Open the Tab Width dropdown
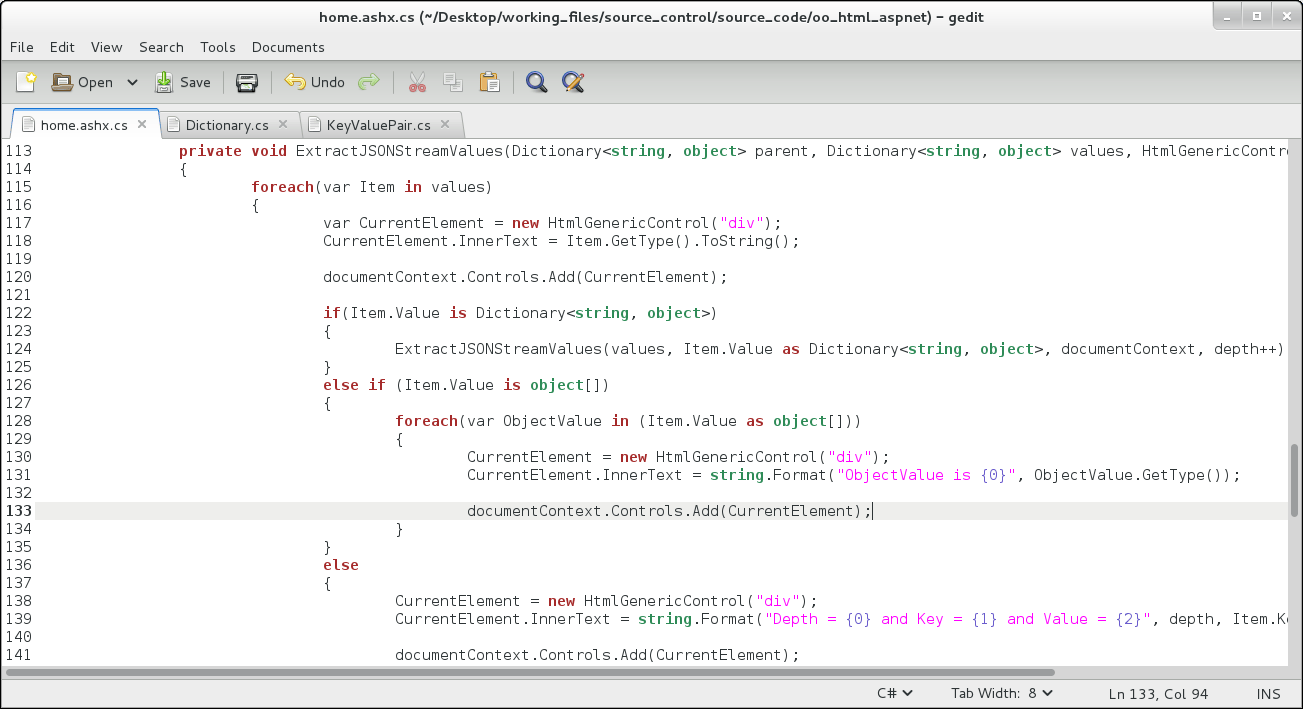This screenshot has height=709, width=1303. click(1002, 693)
